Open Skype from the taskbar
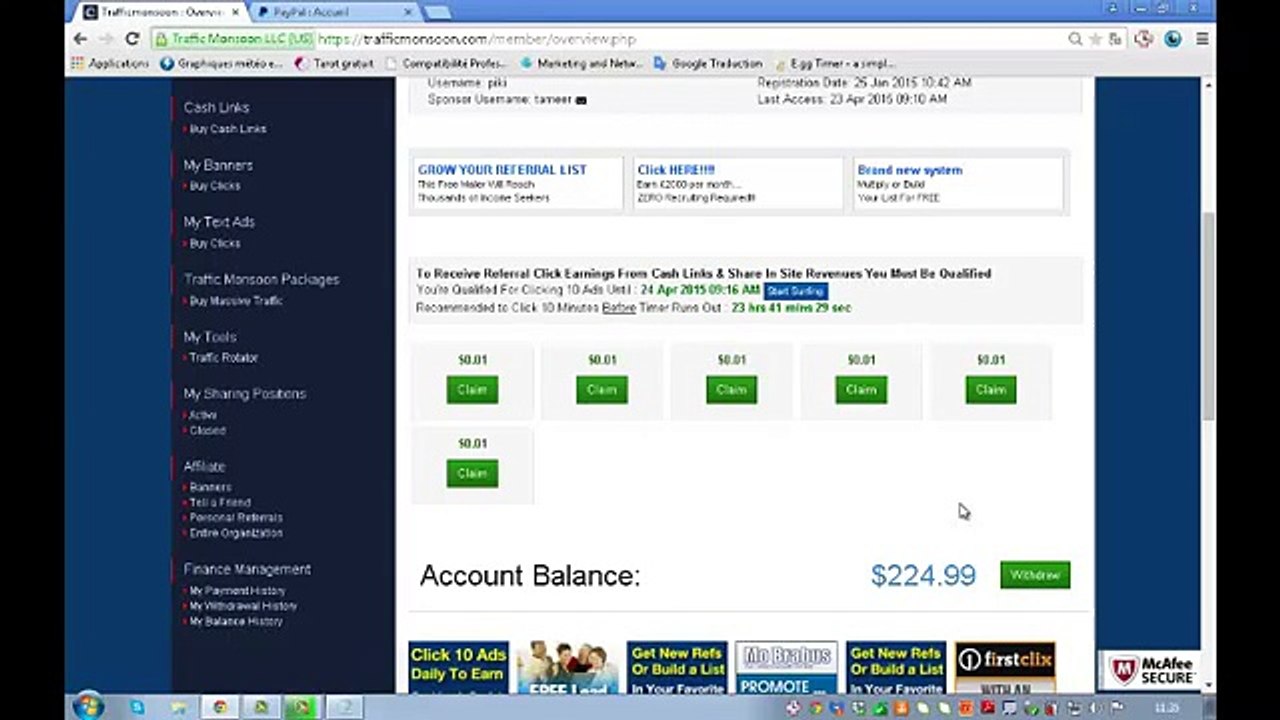Screen dimensions: 1280x720 pyautogui.click(x=137, y=707)
